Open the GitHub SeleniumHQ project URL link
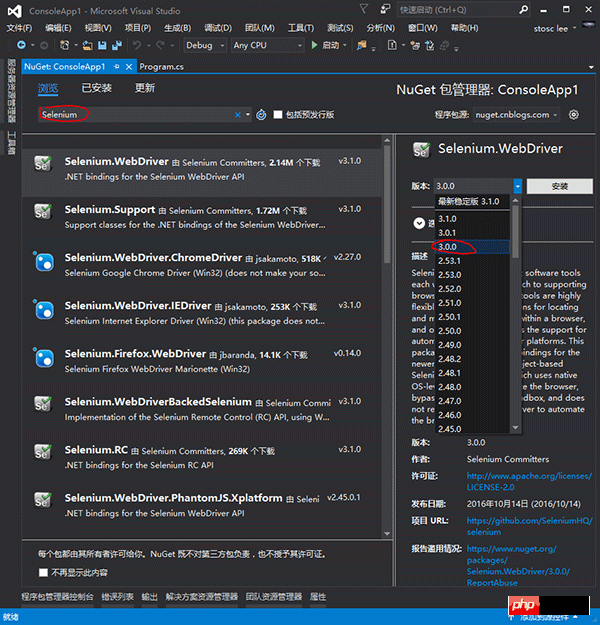600x625 pixels. 529,526
